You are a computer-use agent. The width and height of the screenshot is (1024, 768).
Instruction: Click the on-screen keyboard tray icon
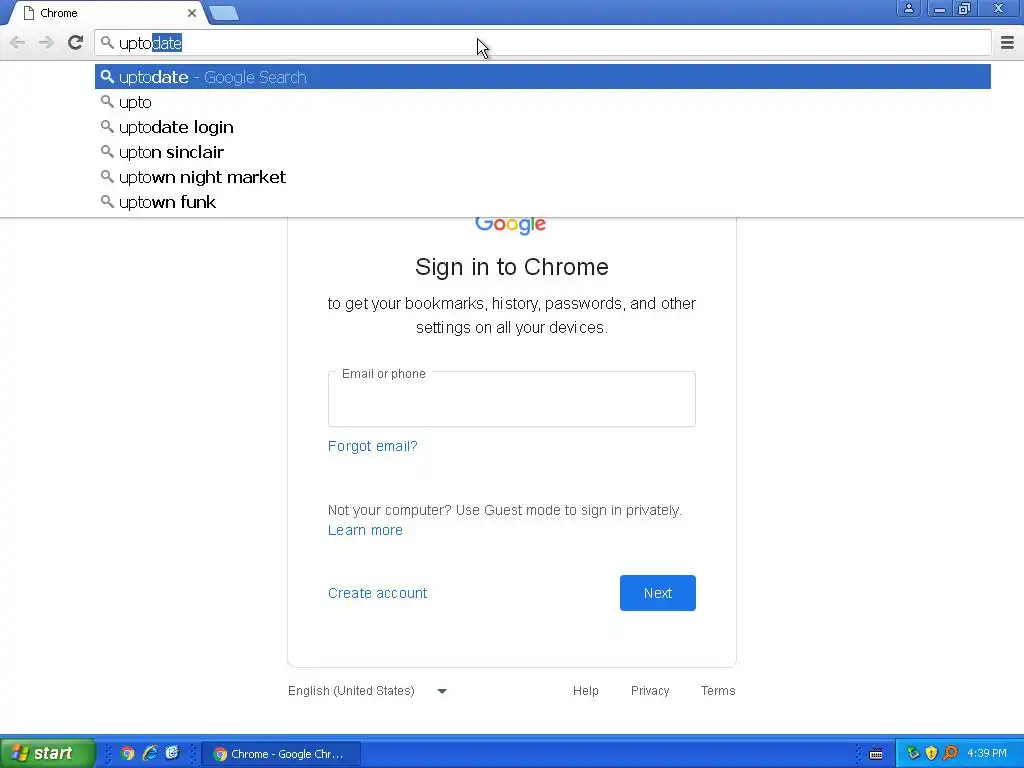[x=876, y=754]
